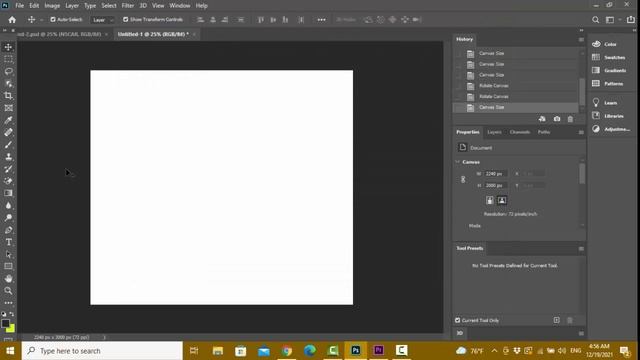
Task: Open the Adjustments panel
Action: 611,129
